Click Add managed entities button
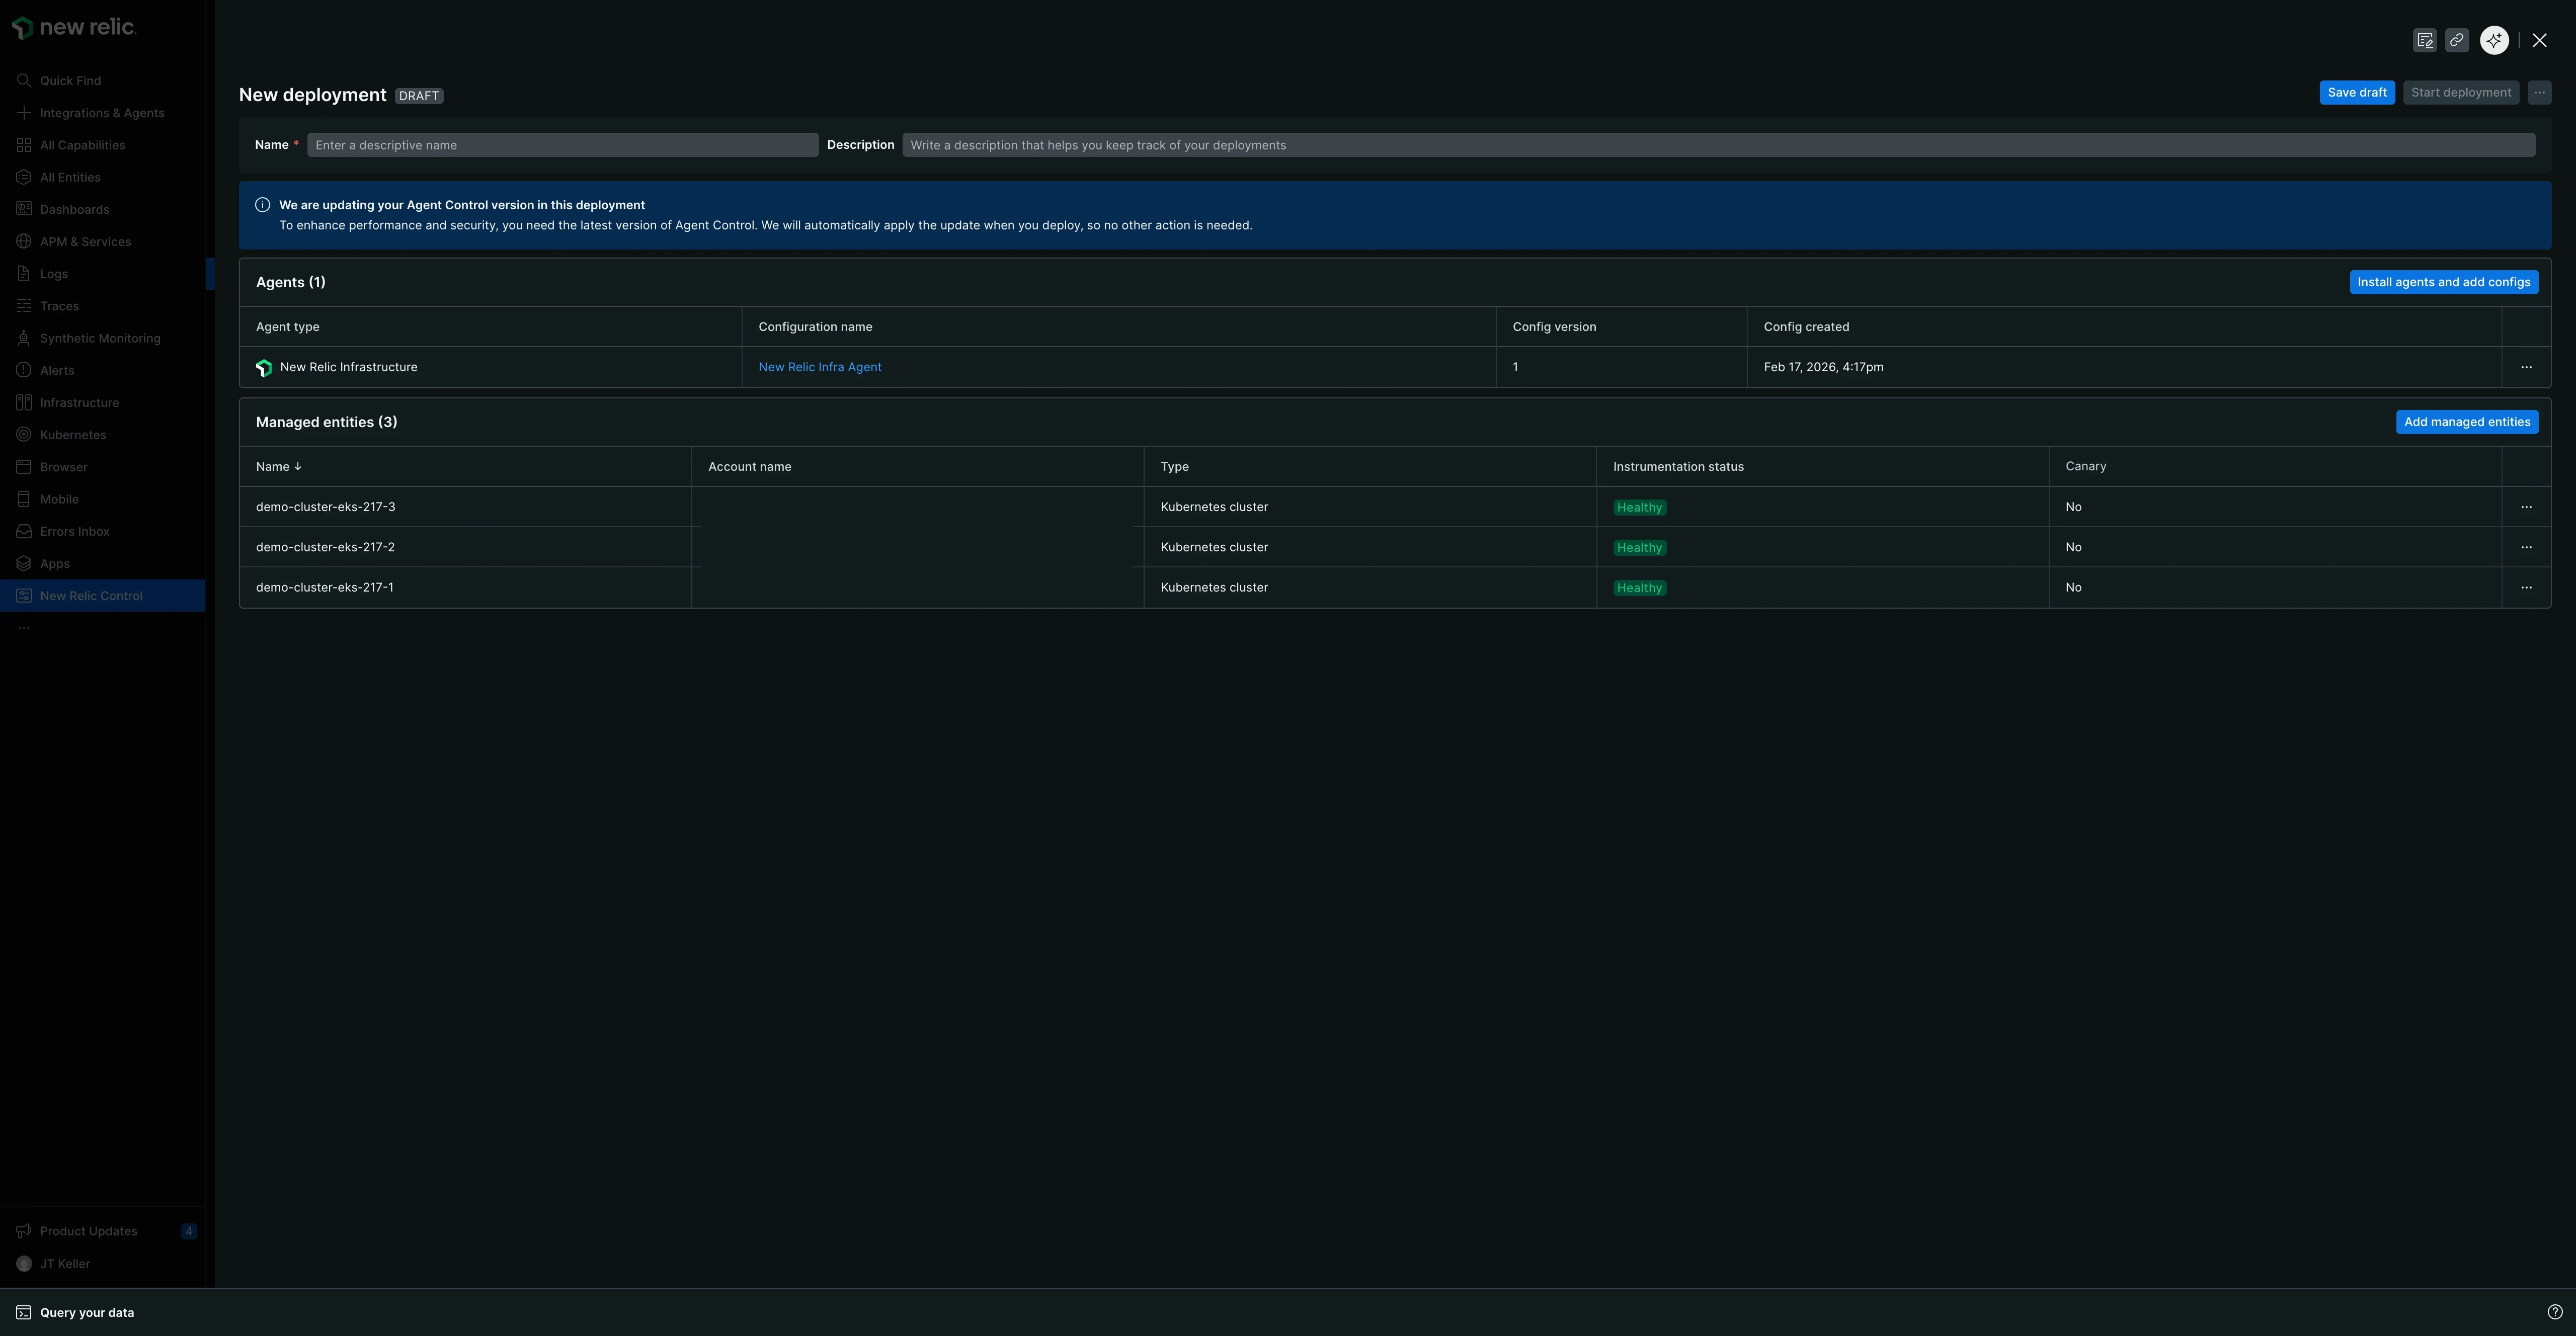 (x=2466, y=422)
